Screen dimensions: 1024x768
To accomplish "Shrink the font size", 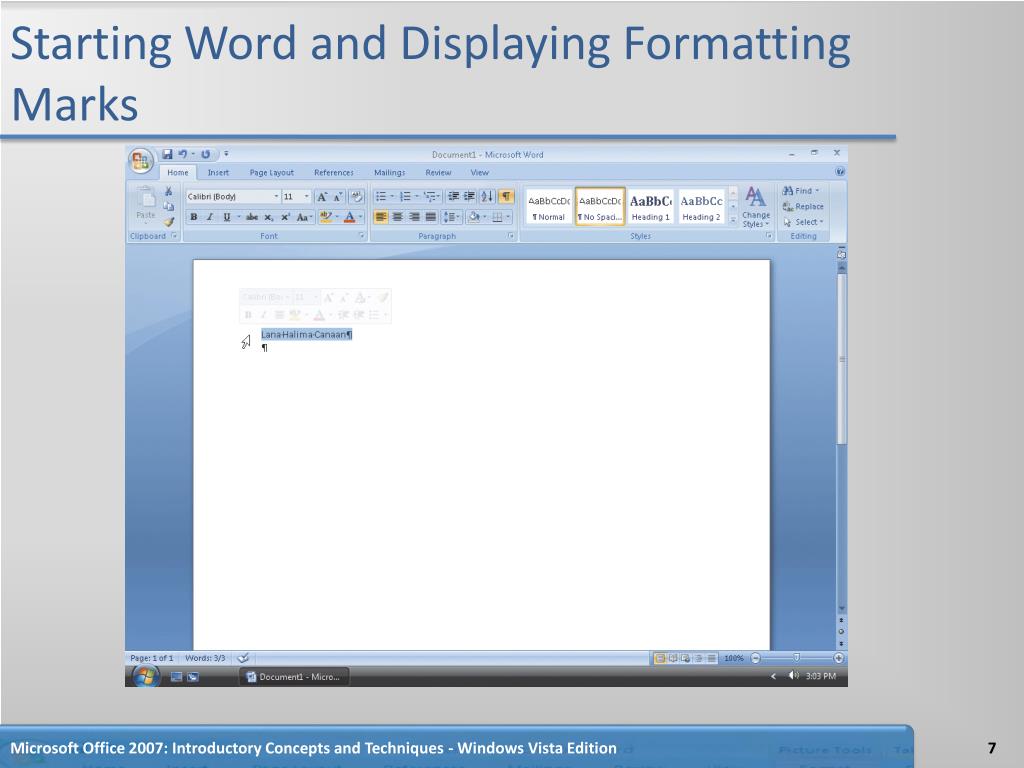I will click(x=337, y=197).
